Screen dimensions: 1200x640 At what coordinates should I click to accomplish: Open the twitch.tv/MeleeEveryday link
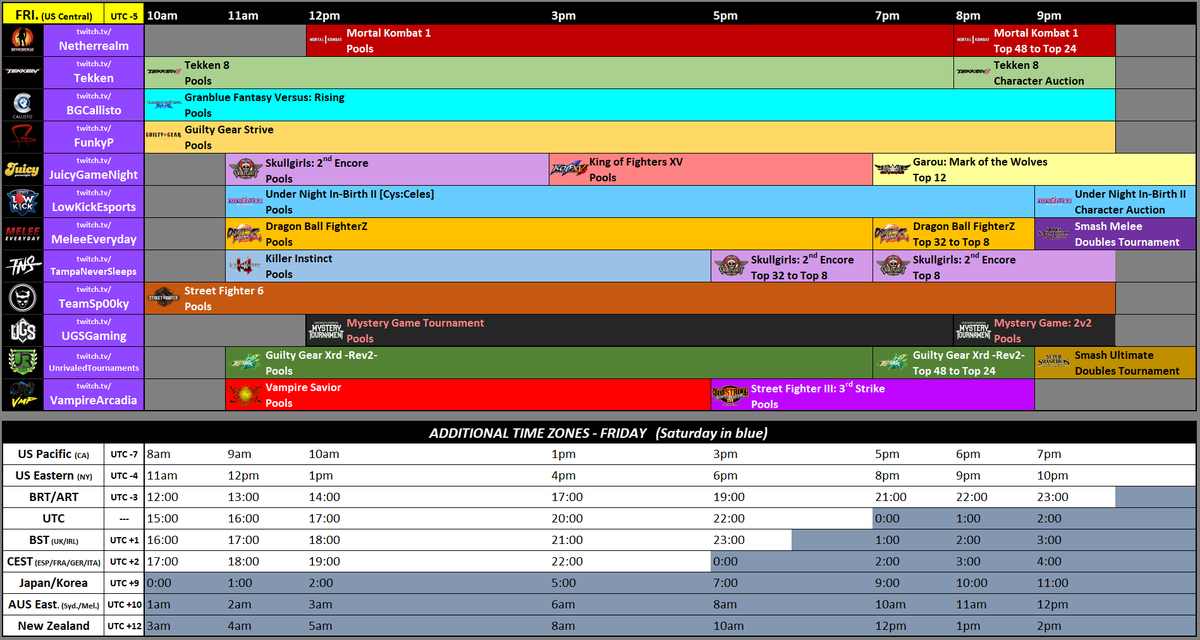[x=96, y=233]
